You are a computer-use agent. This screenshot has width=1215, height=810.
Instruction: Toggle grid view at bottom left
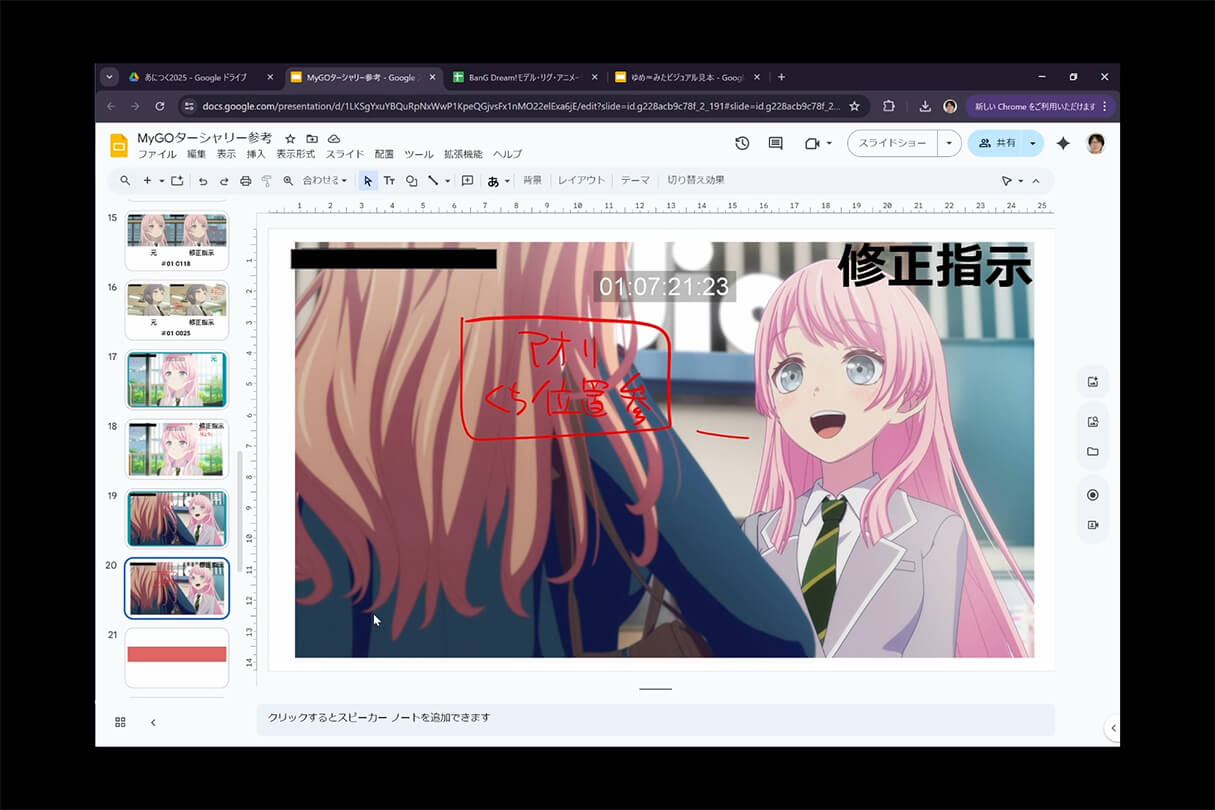120,722
